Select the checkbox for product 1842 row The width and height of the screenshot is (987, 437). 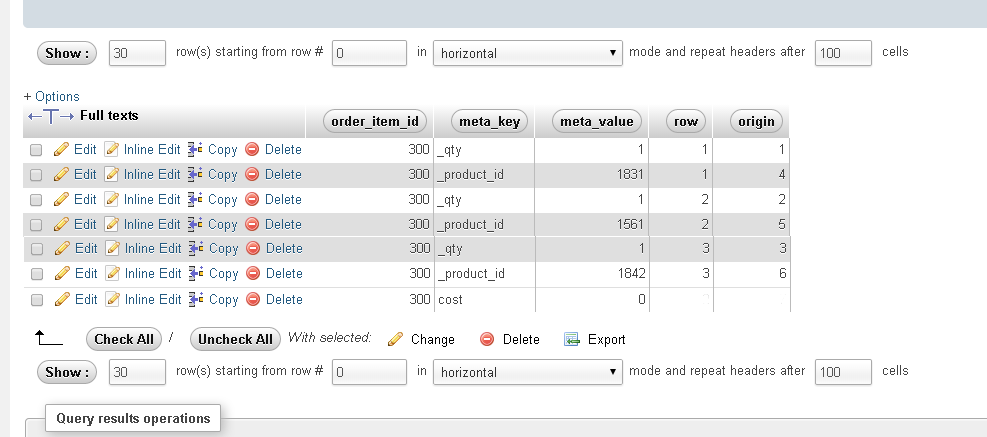tap(36, 274)
